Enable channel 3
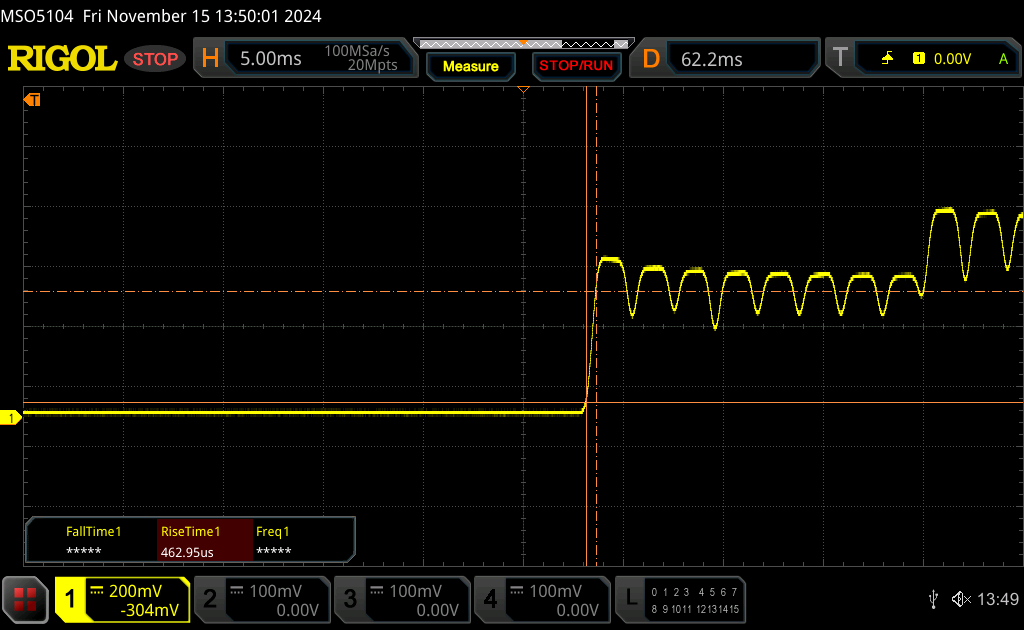The width and height of the screenshot is (1024, 630). [400, 599]
